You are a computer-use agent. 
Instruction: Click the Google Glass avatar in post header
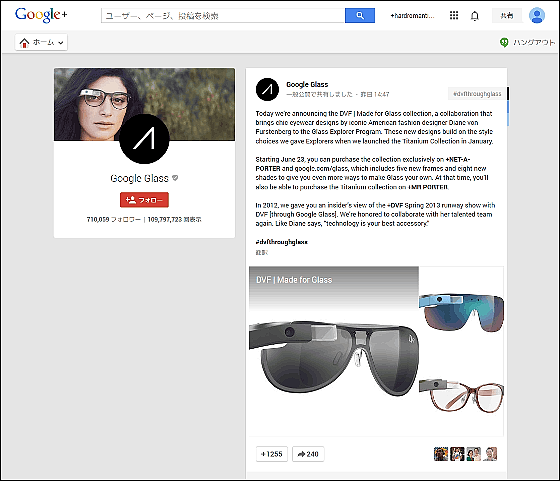tap(267, 89)
